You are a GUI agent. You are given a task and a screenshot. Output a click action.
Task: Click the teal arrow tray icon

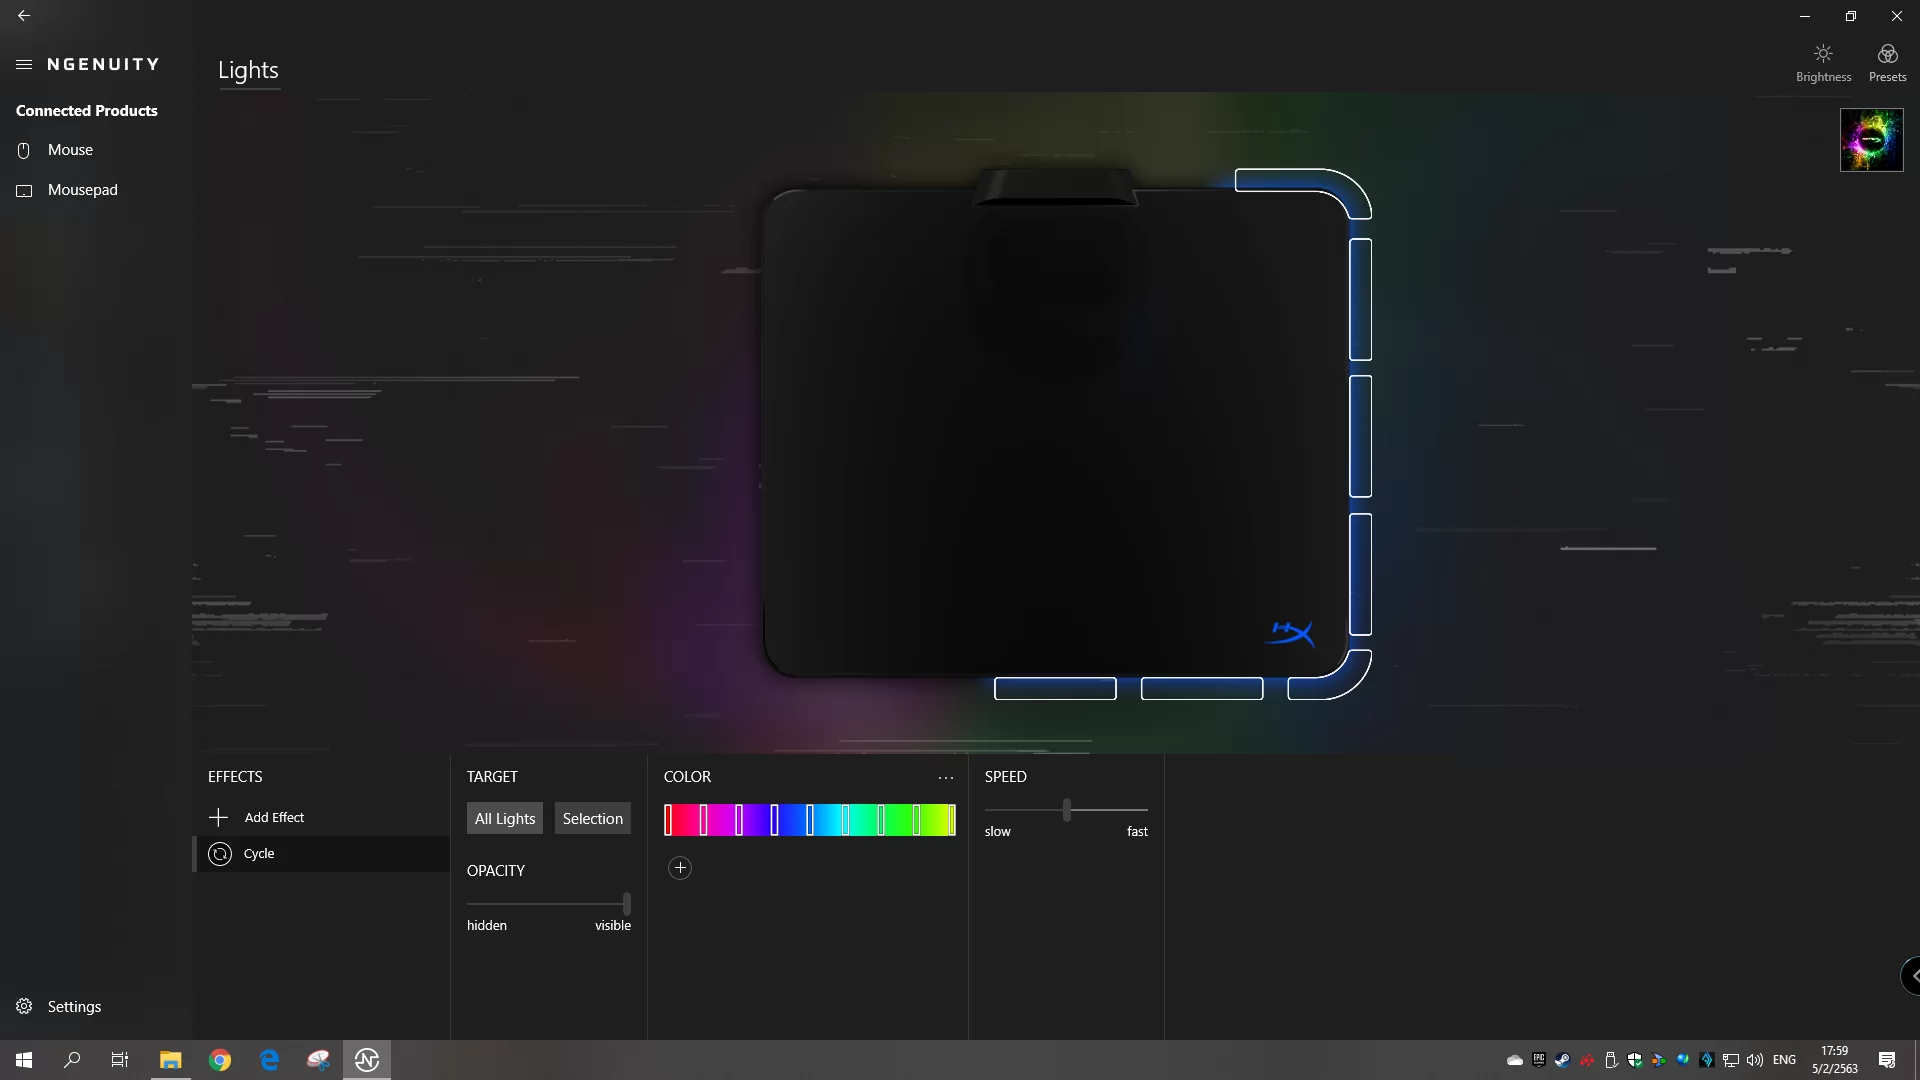pyautogui.click(x=1707, y=1060)
